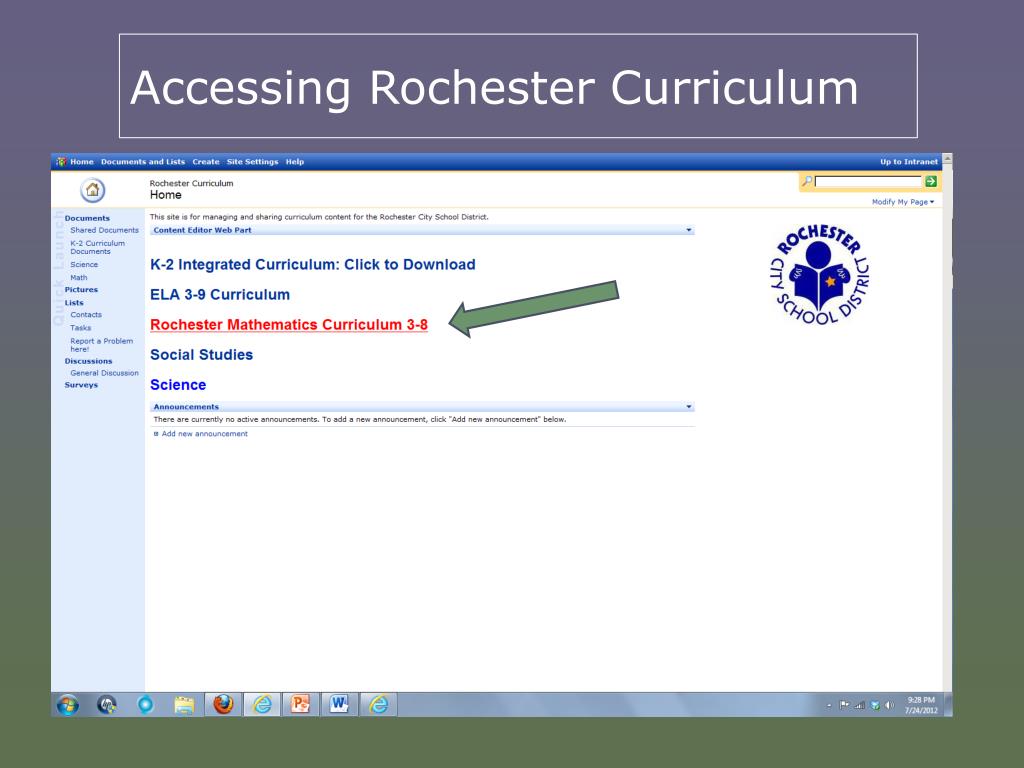
Task: Expand Modify My Page menu
Action: point(903,202)
